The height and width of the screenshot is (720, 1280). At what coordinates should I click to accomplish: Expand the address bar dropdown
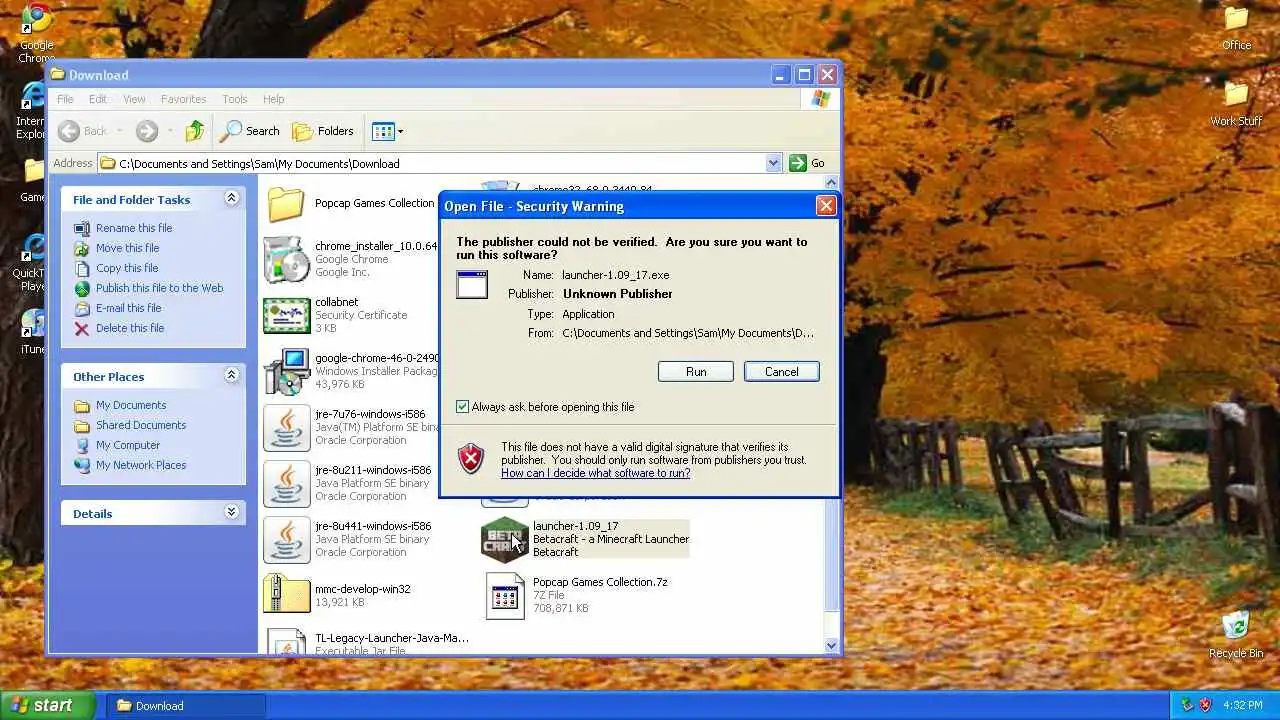(773, 163)
